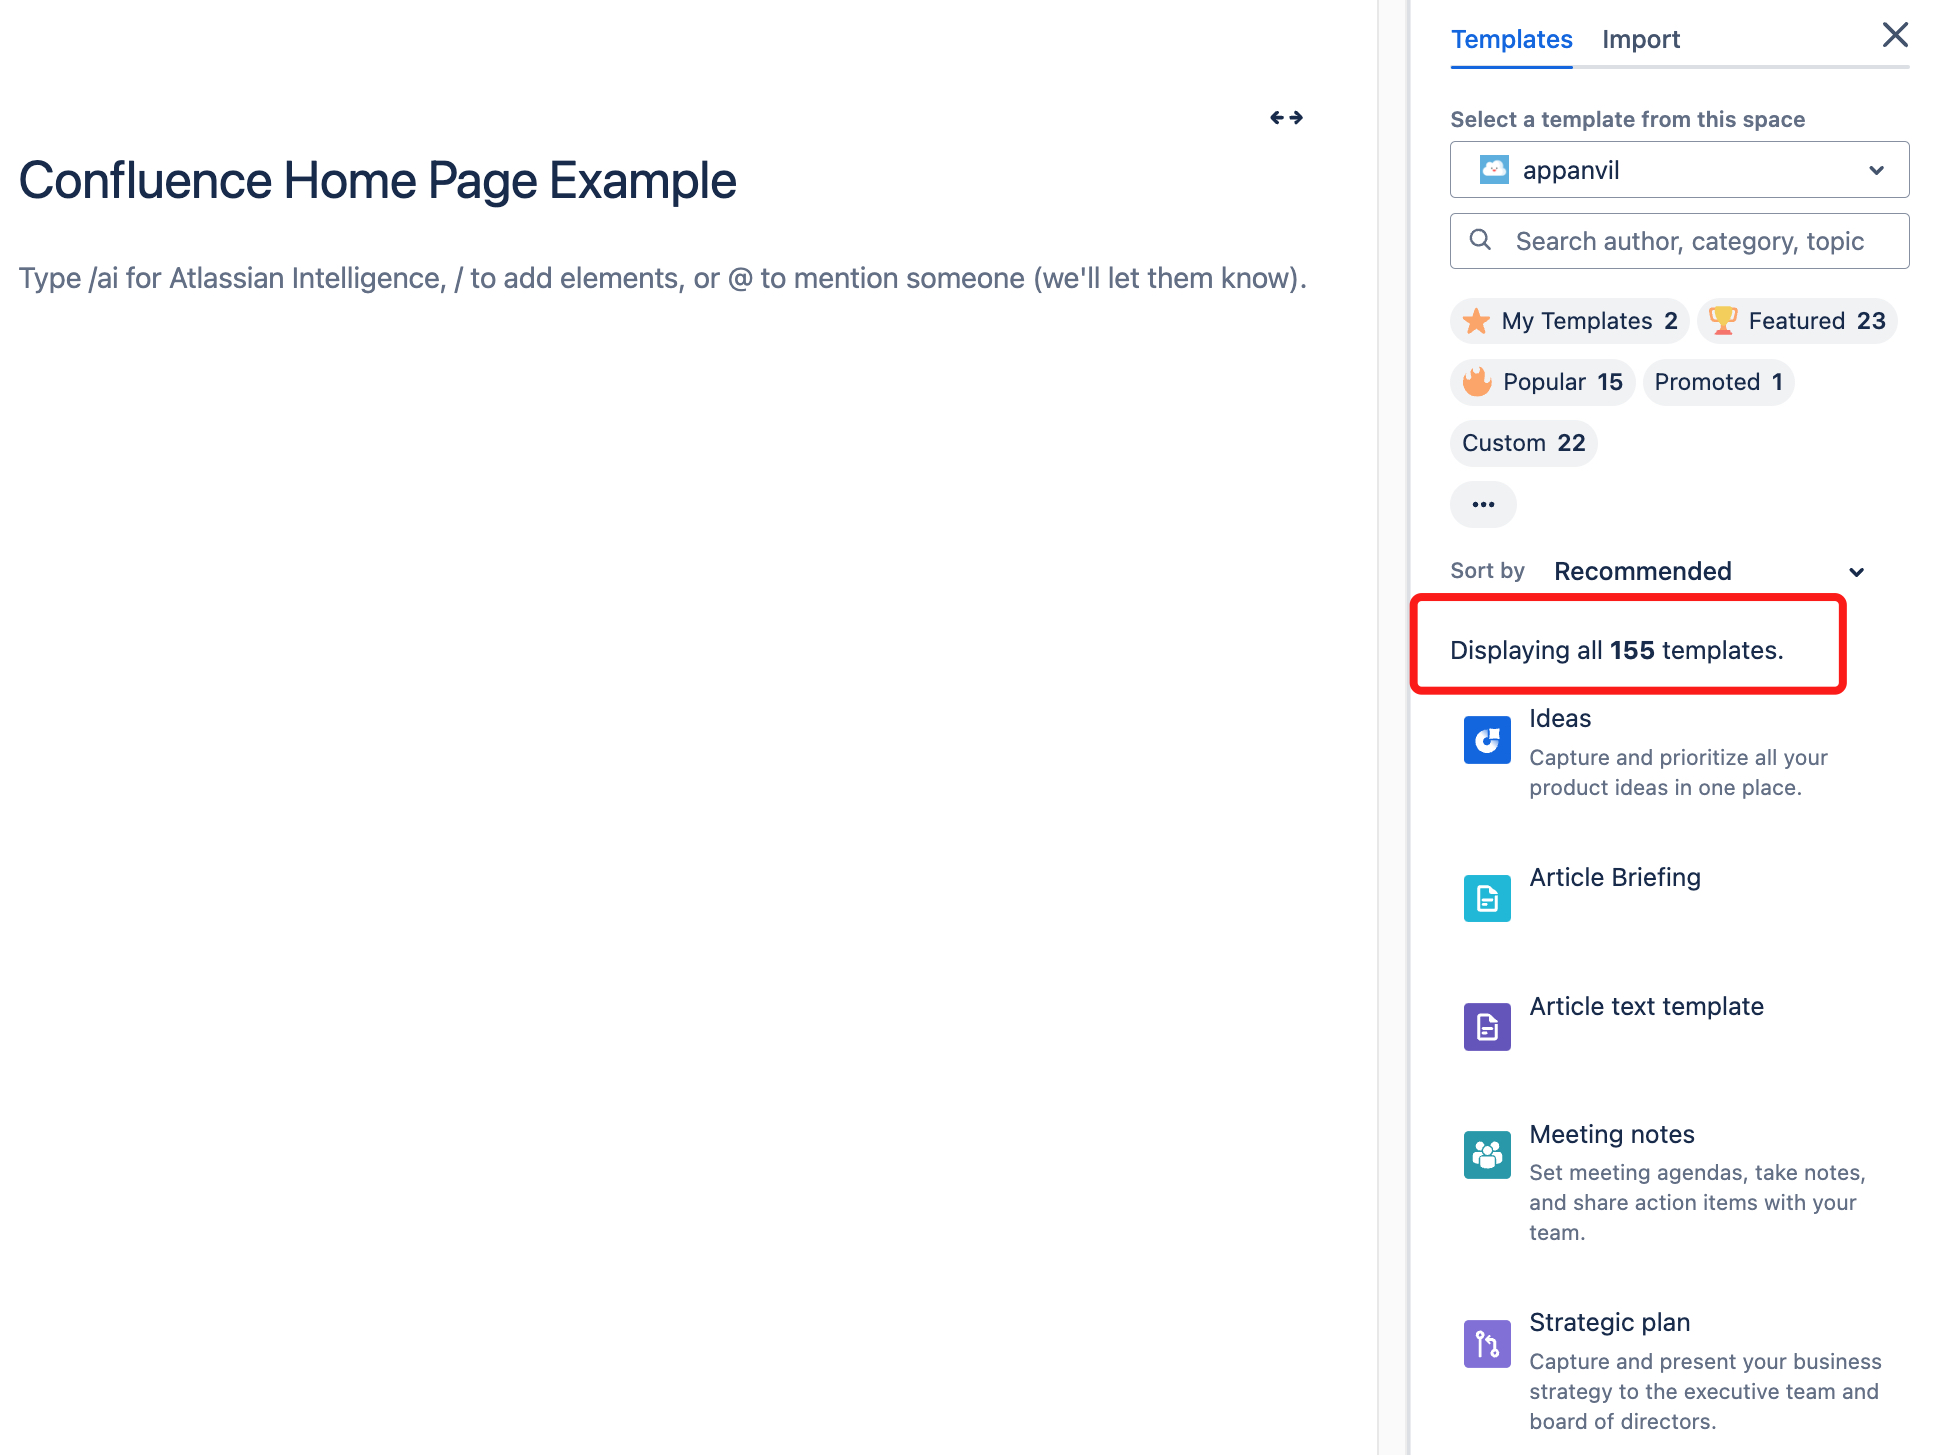Click the expand editor width arrow
1943x1455 pixels.
point(1286,116)
